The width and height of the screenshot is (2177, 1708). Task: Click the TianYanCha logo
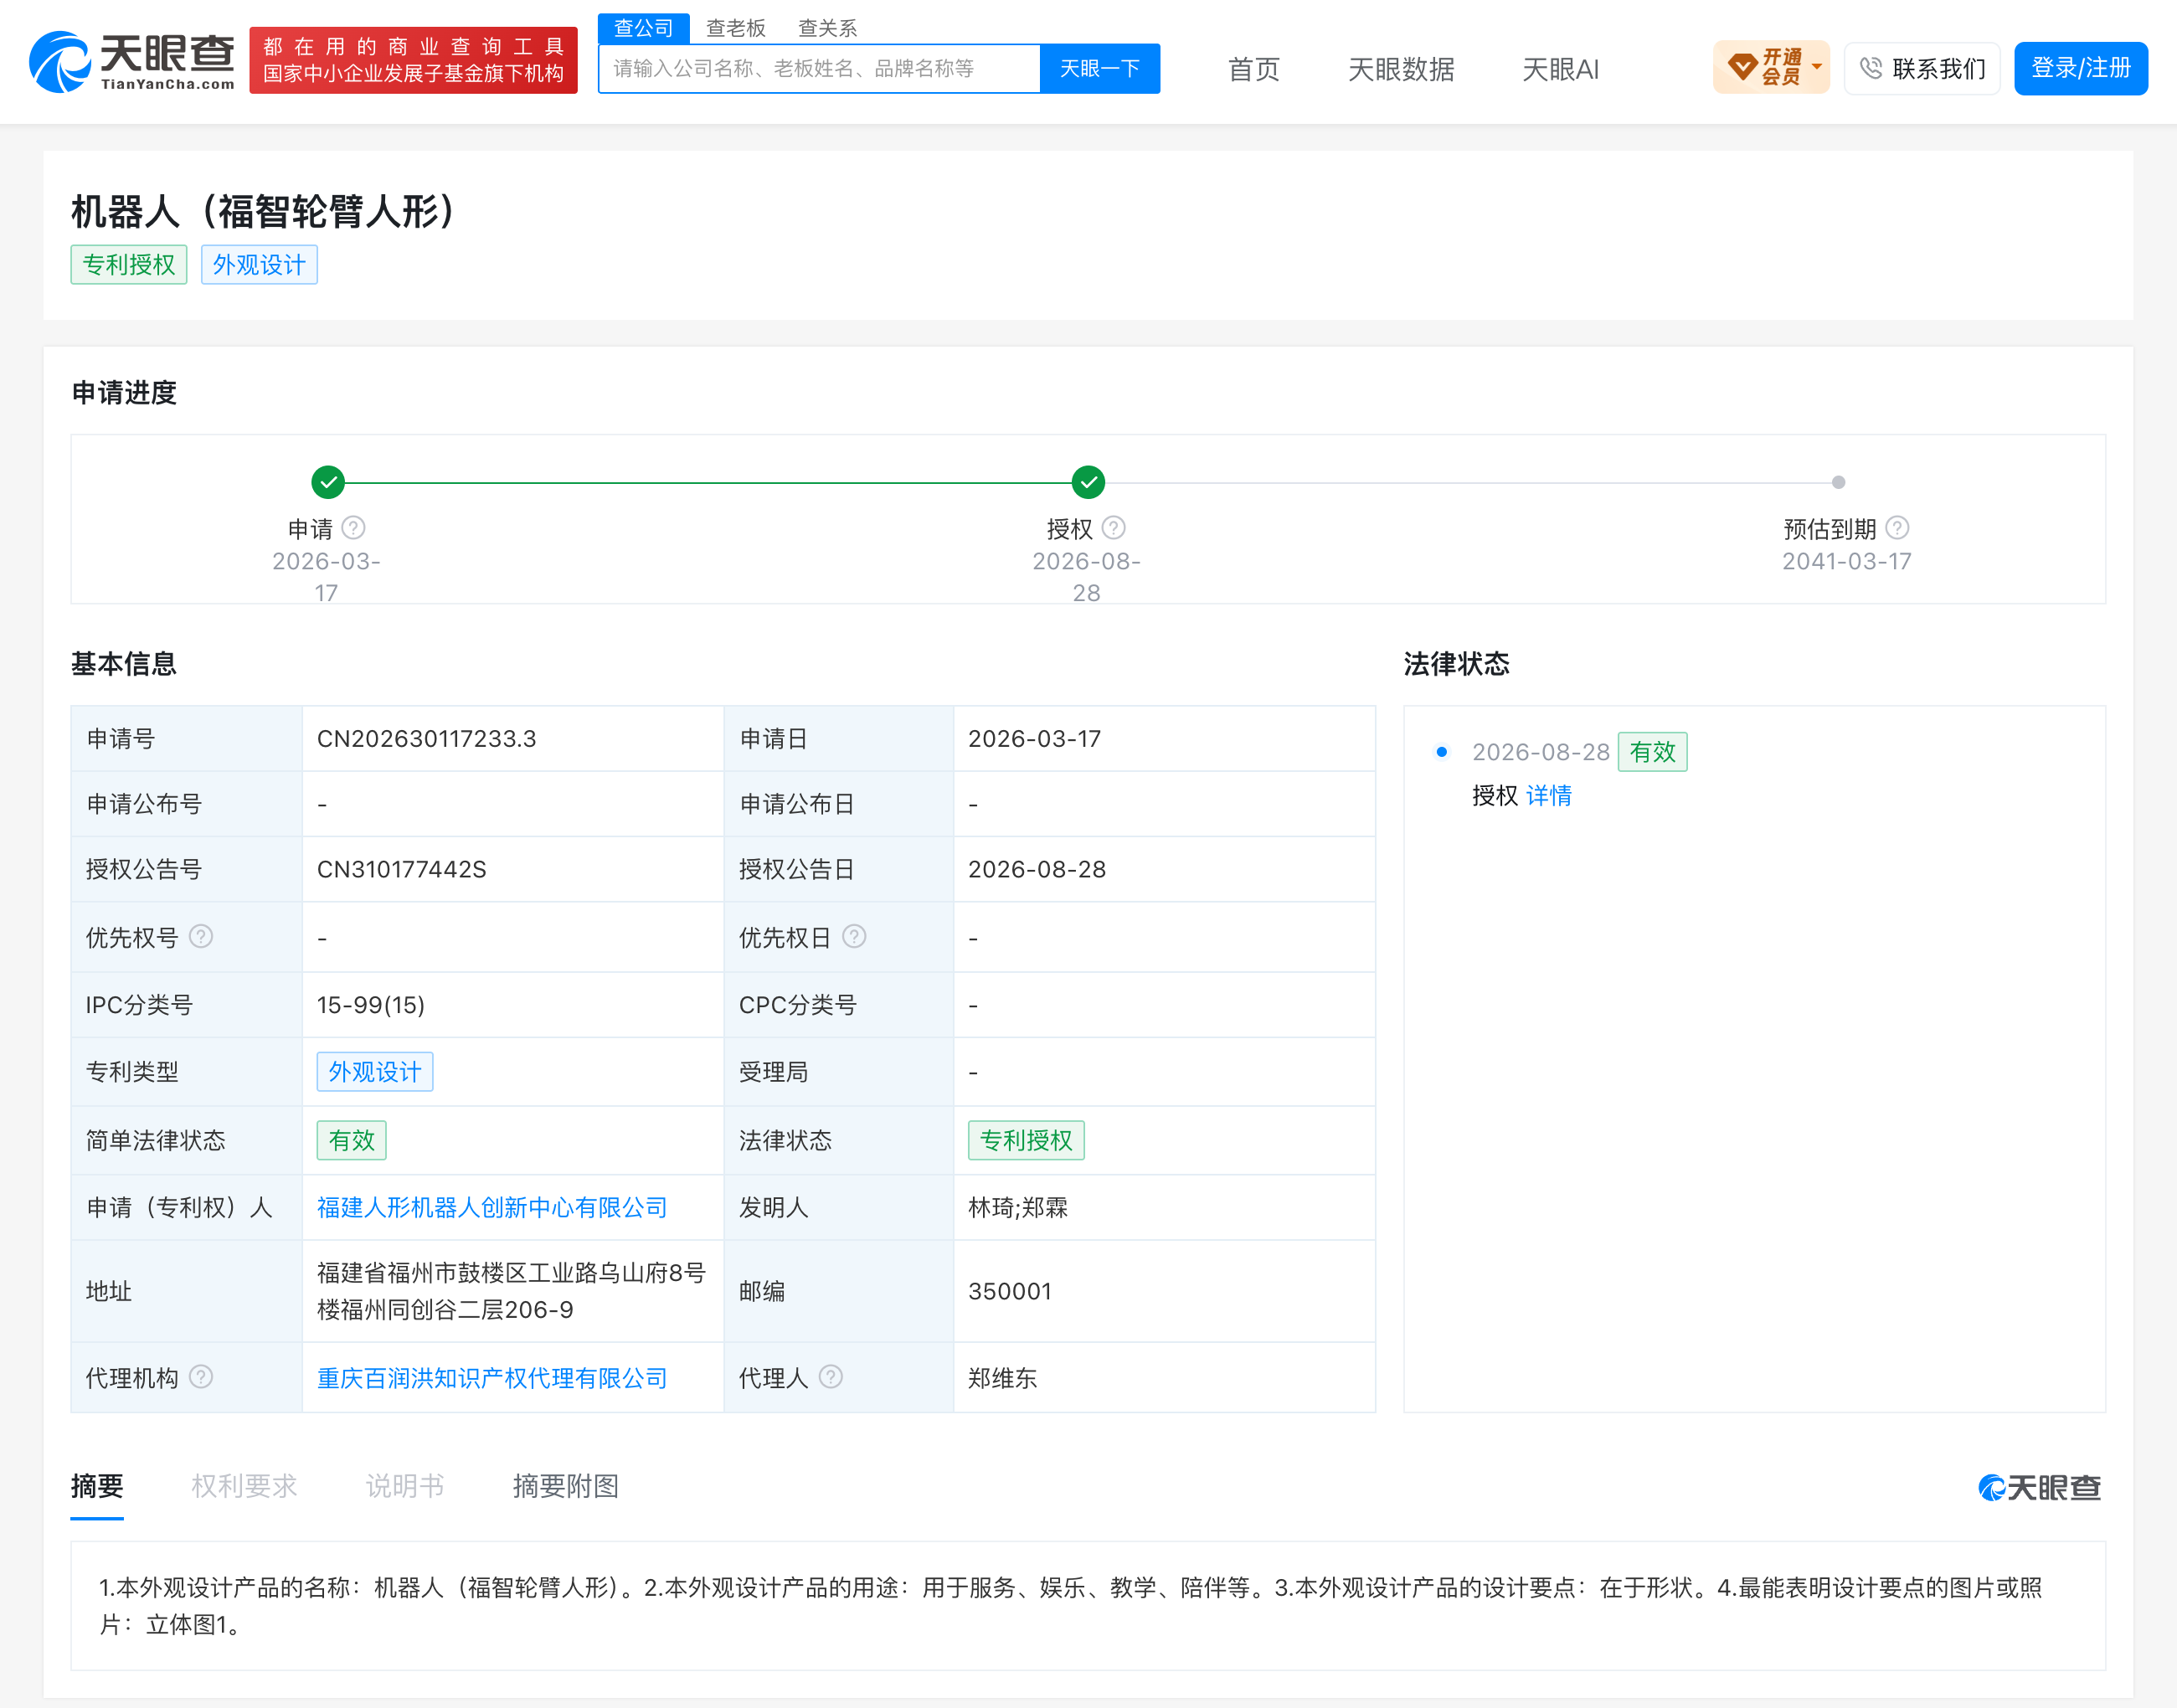pyautogui.click(x=132, y=62)
